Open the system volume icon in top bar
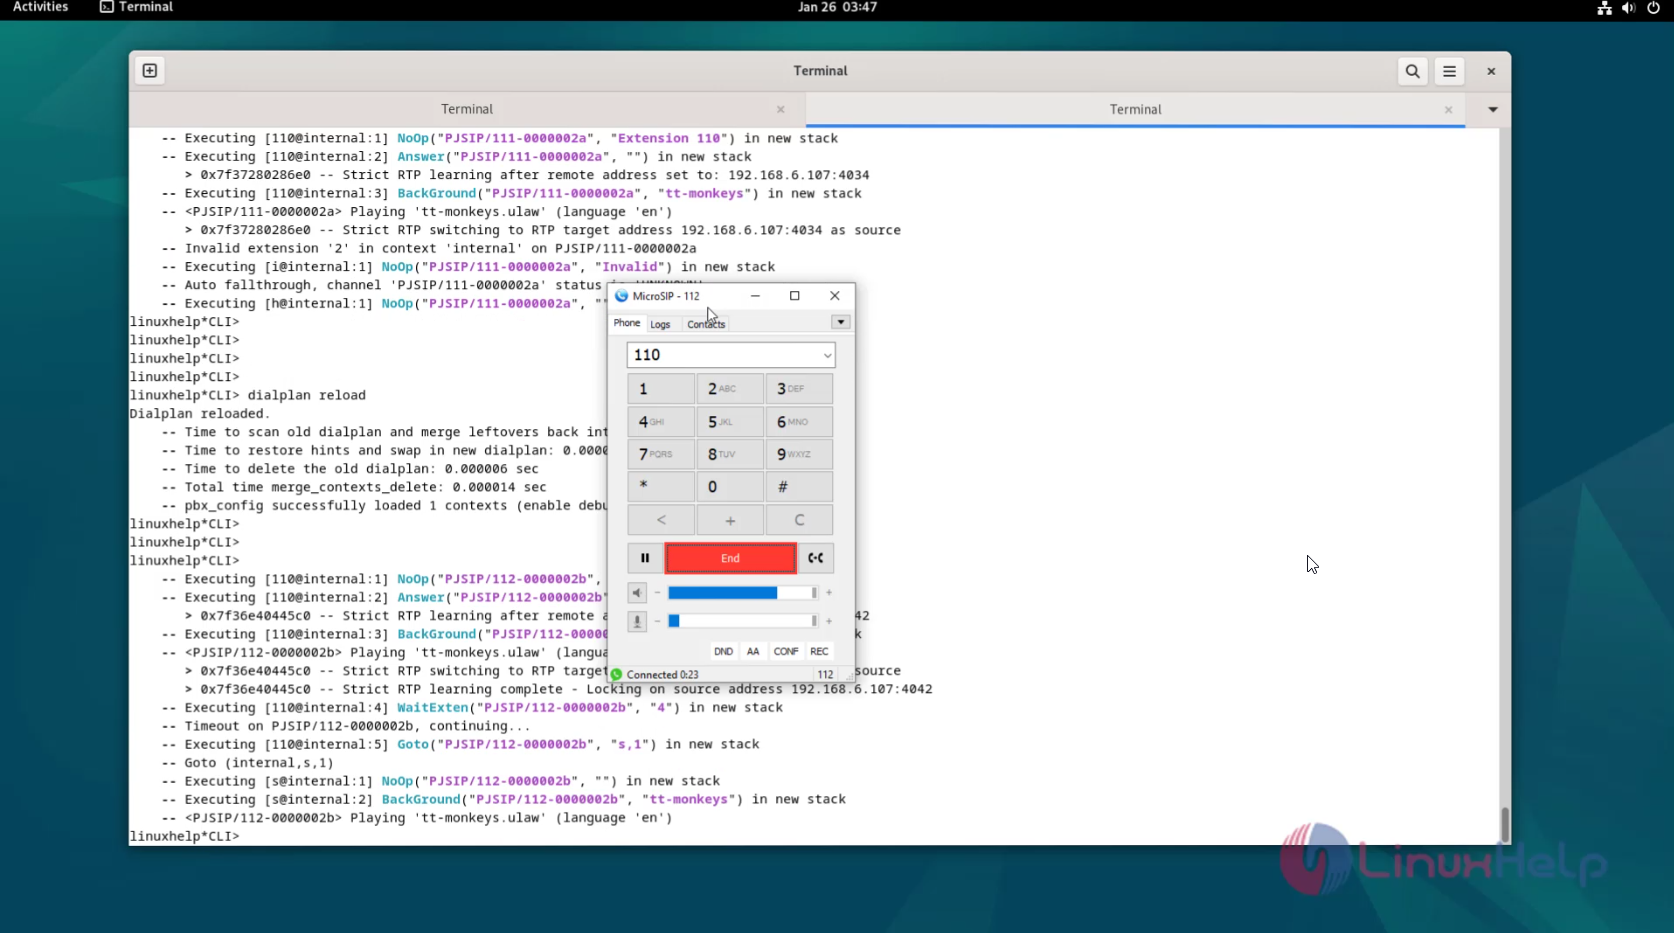 point(1628,8)
